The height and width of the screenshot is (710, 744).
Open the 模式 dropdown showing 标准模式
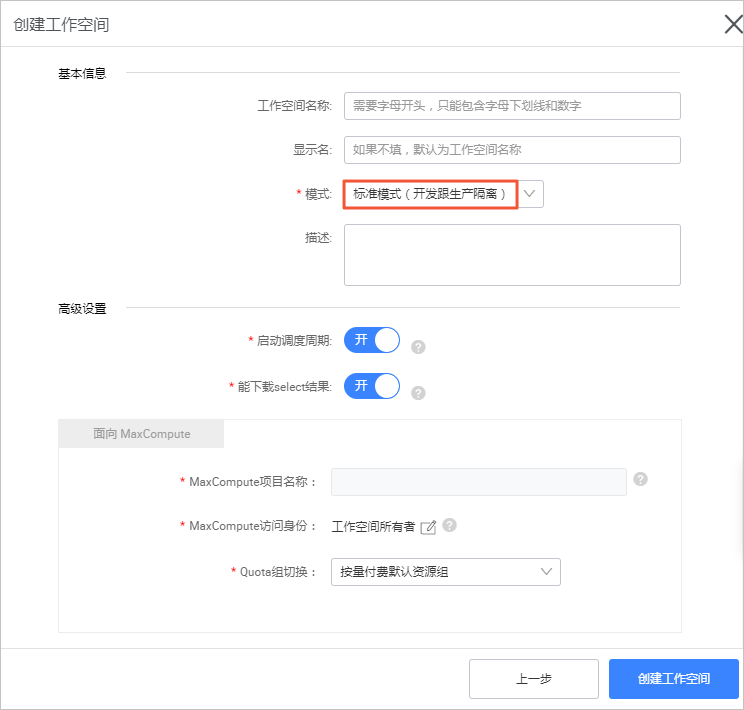tap(443, 194)
